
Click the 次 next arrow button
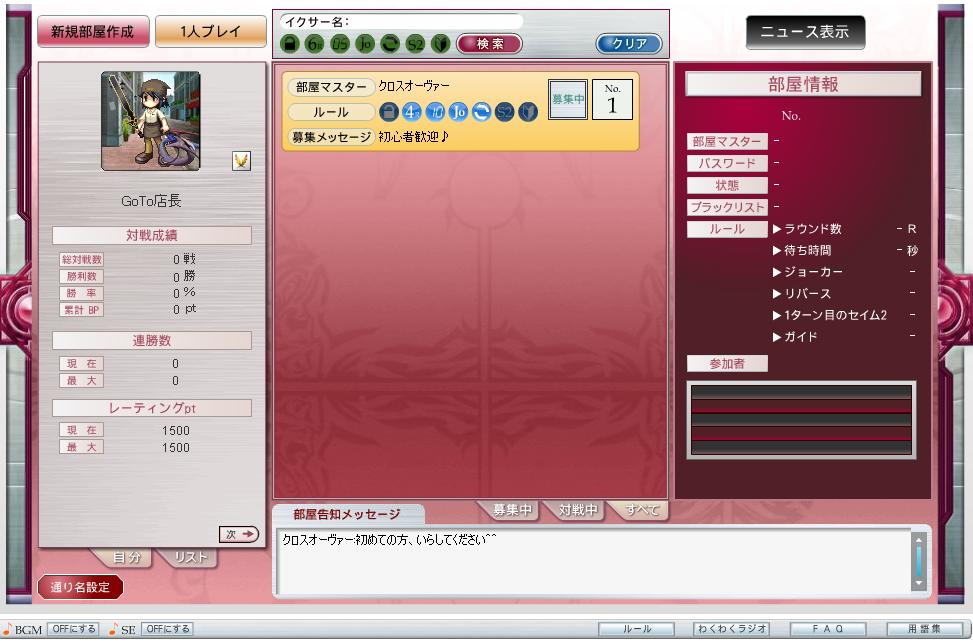click(x=240, y=535)
